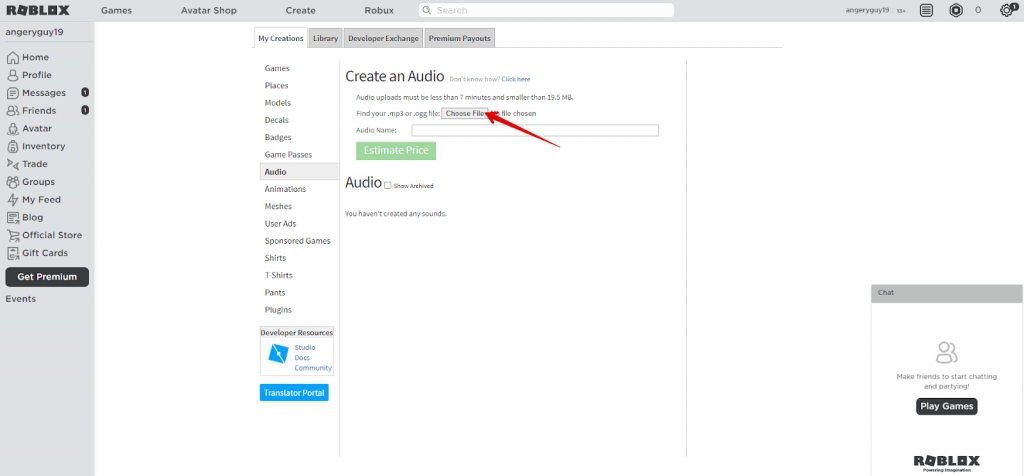Open the Profile sidebar icon
This screenshot has height=476, width=1024.
click(x=12, y=75)
